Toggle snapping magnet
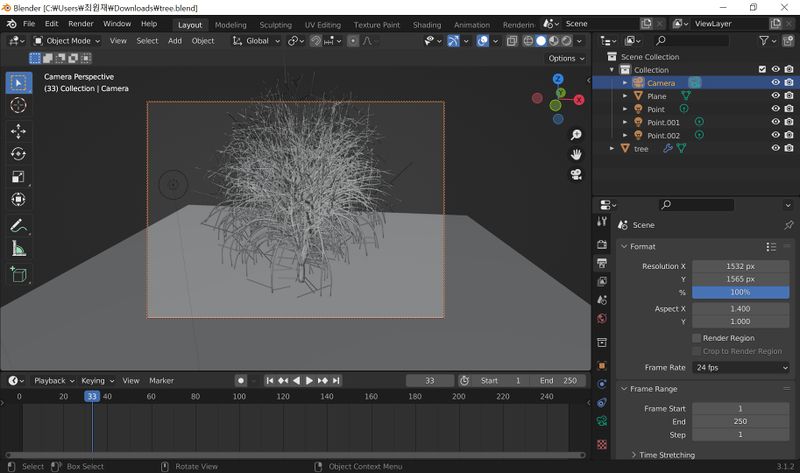 (x=316, y=41)
